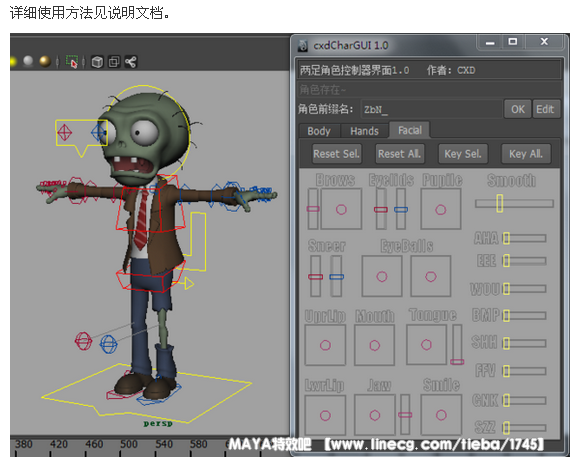Screen dimensions: 578x461
Task: Select the Pupile controller circle
Action: coord(441,210)
